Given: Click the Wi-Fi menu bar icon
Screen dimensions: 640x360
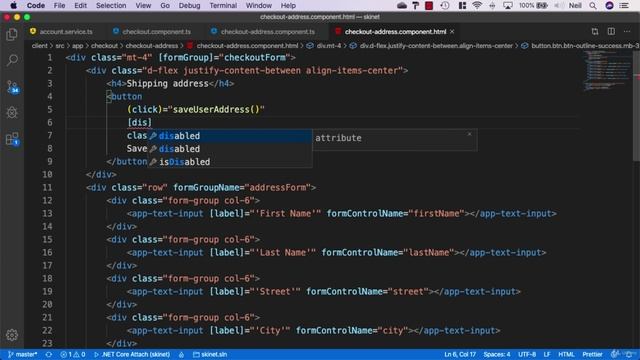Looking at the screenshot, I should (x=477, y=5).
